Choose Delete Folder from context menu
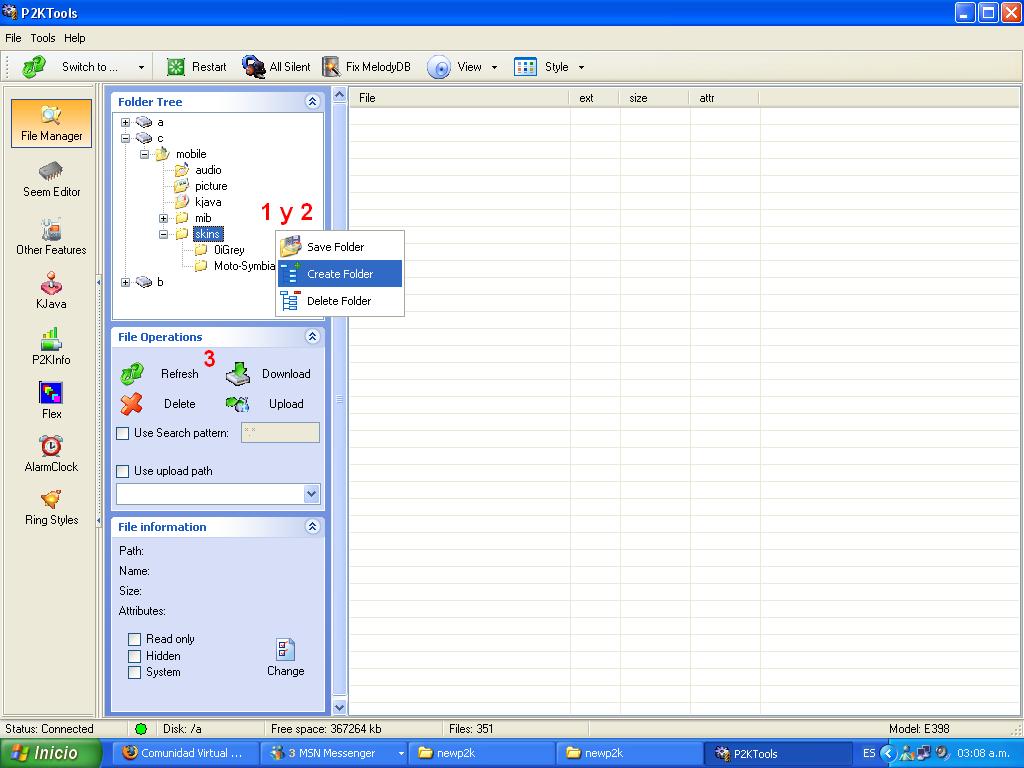The height and width of the screenshot is (768, 1024). (x=340, y=300)
